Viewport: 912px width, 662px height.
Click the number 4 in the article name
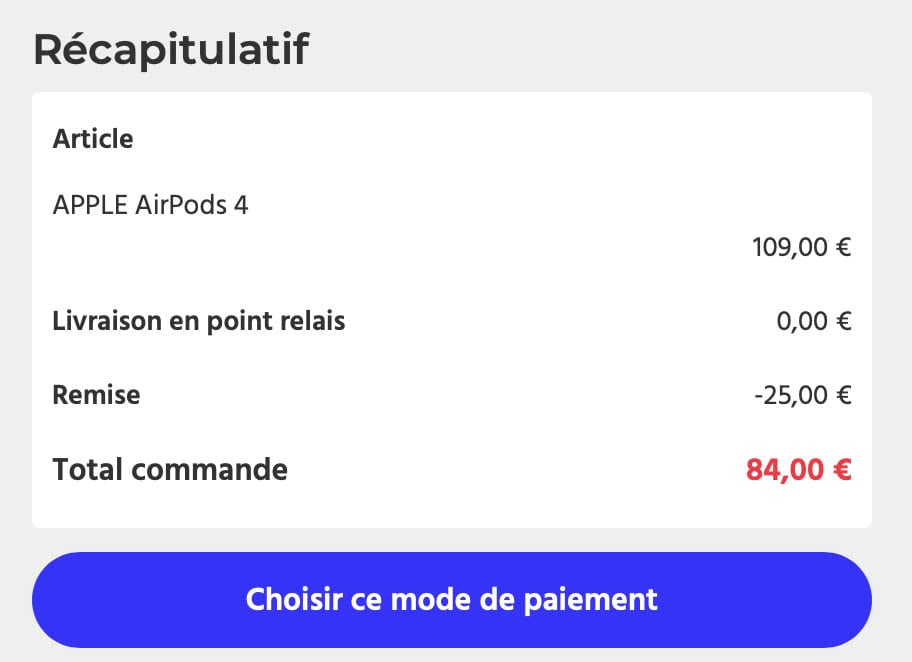tap(240, 205)
